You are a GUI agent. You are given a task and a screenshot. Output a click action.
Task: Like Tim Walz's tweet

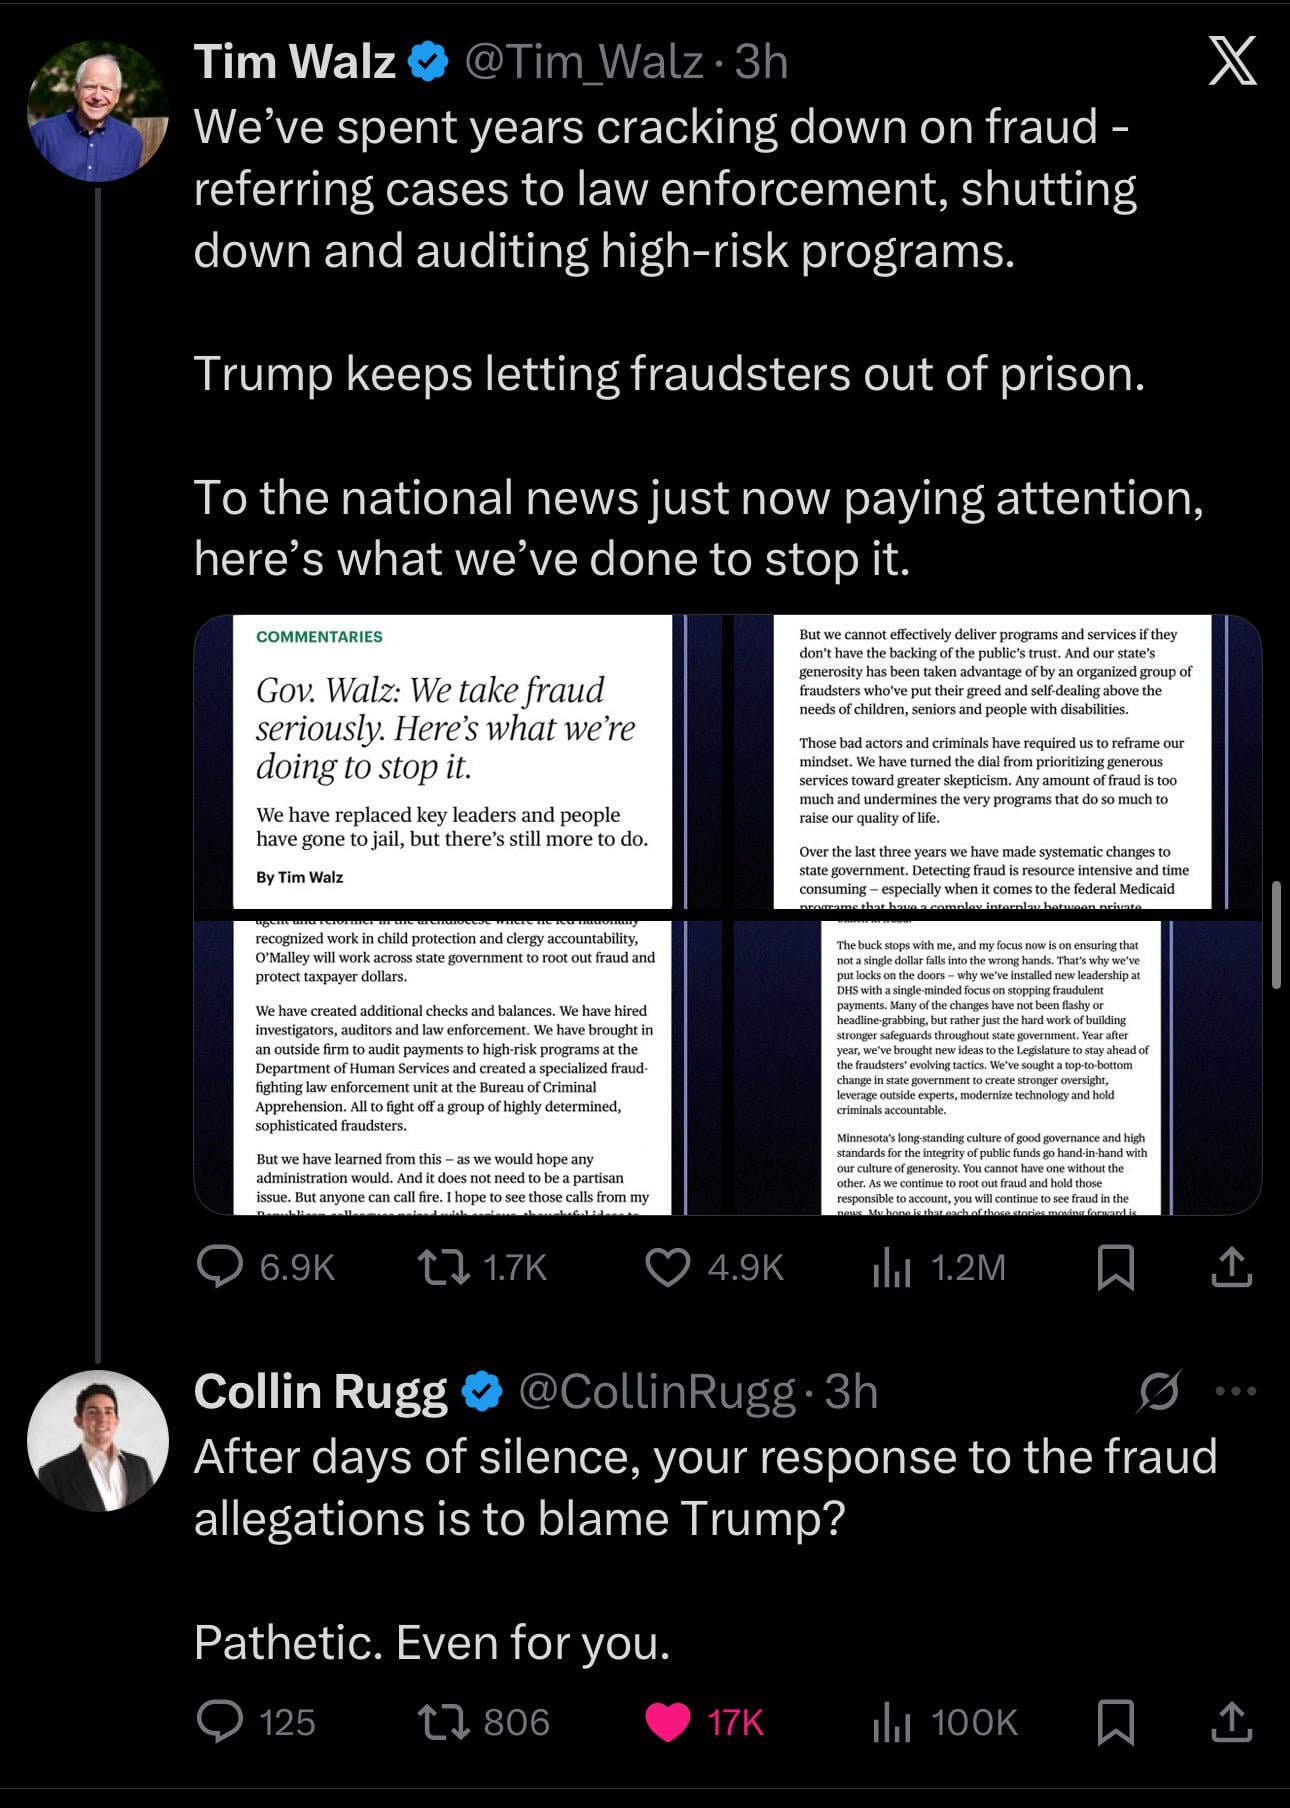[667, 1266]
